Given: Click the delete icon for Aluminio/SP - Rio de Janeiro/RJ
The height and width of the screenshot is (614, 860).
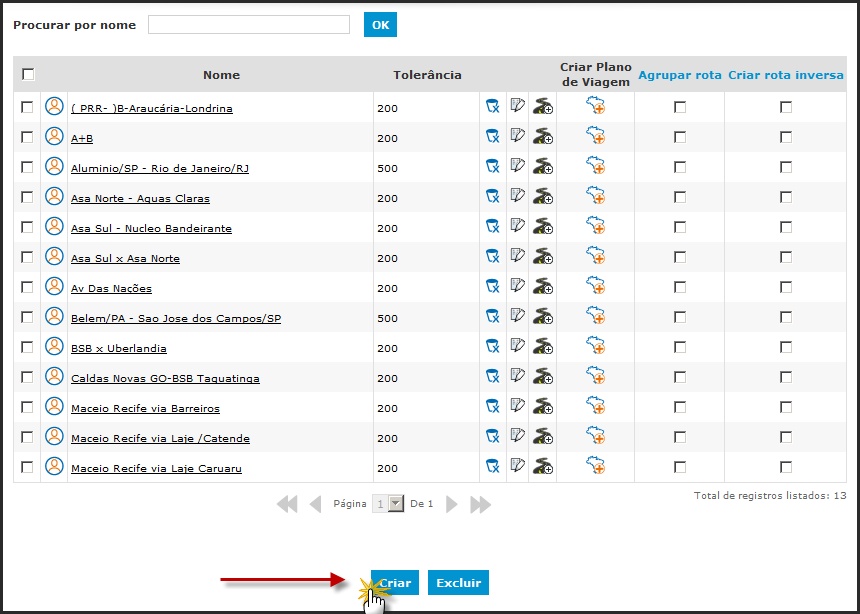Looking at the screenshot, I should tap(493, 166).
